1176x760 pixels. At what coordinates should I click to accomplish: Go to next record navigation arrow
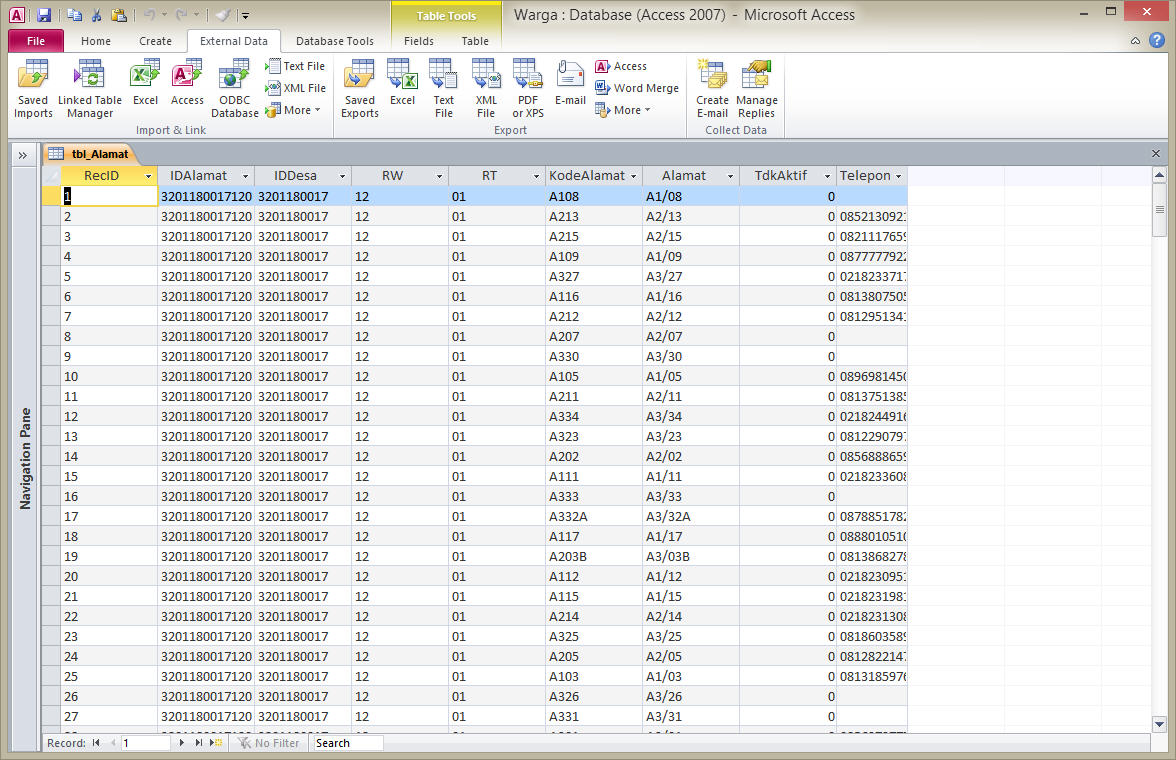pyautogui.click(x=182, y=743)
